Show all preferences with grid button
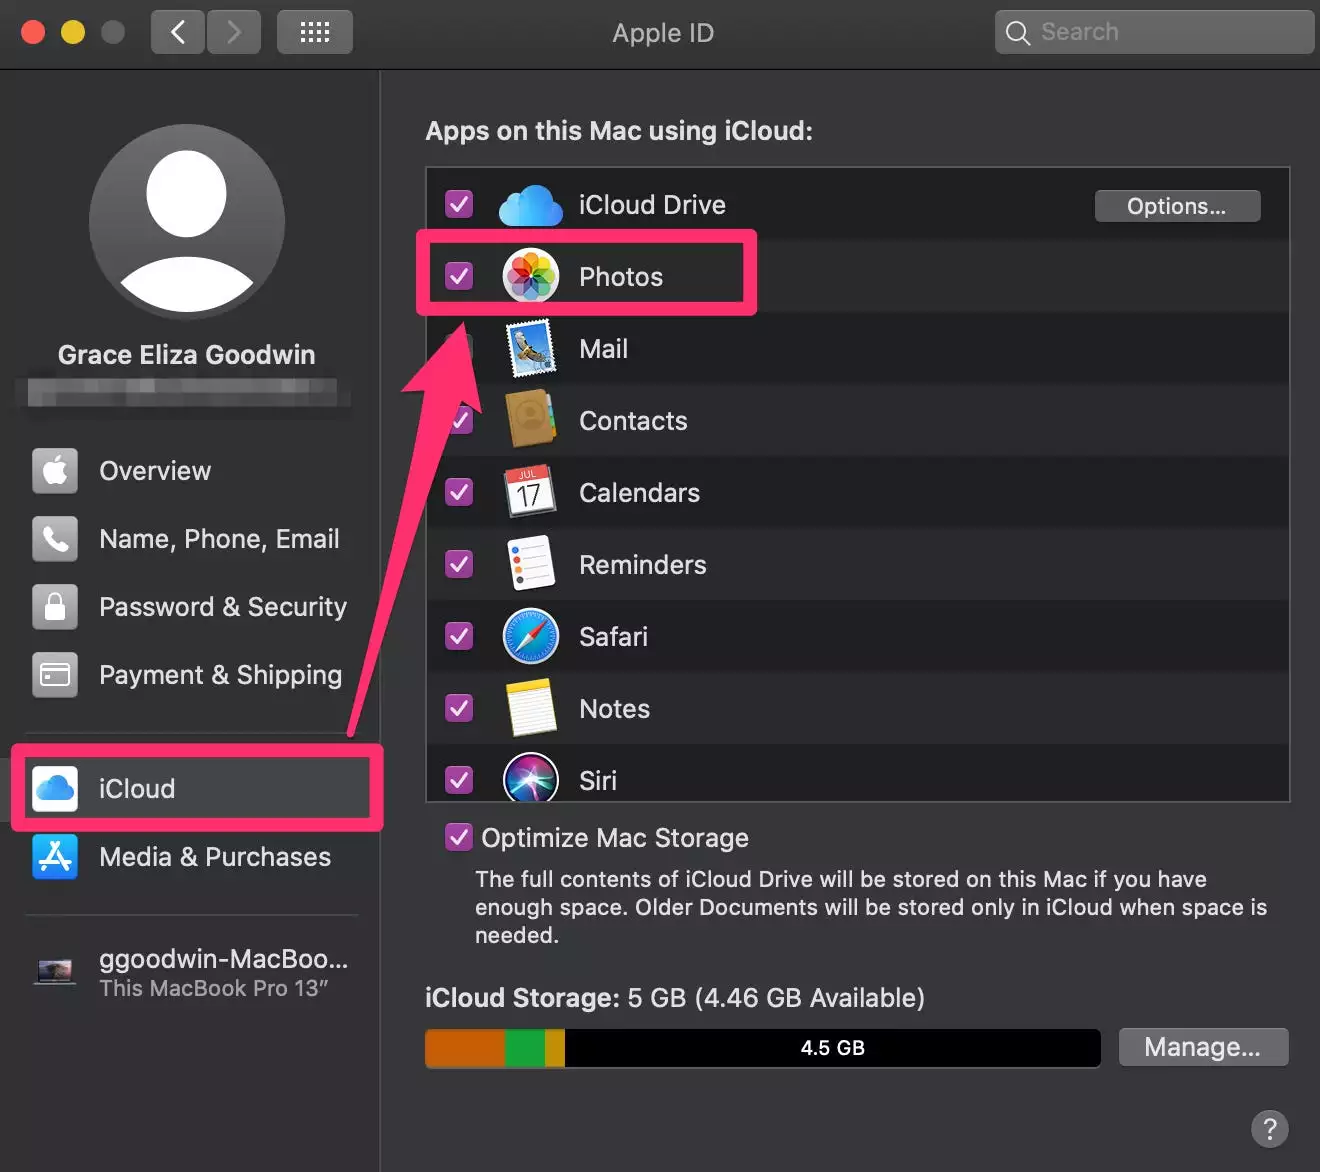This screenshot has width=1320, height=1172. (314, 32)
